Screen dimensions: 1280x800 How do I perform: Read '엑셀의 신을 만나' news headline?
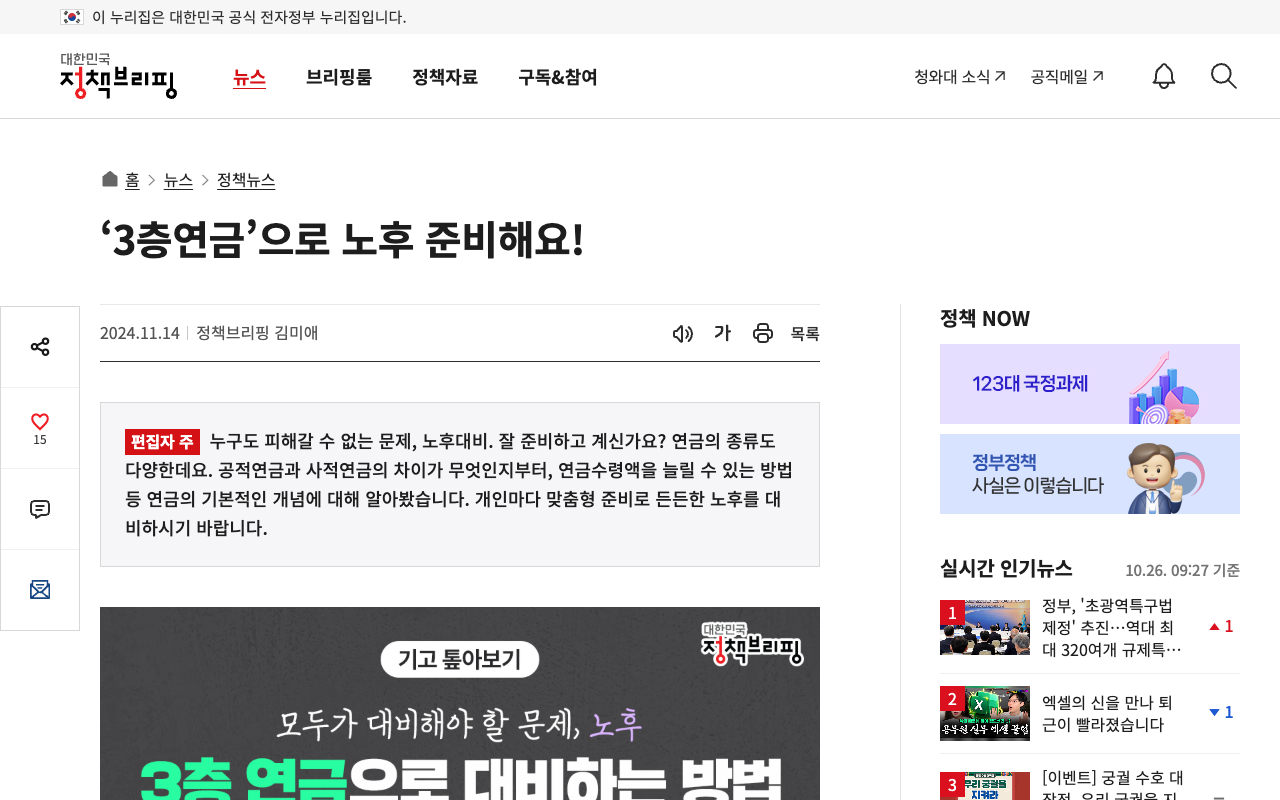pos(1107,713)
